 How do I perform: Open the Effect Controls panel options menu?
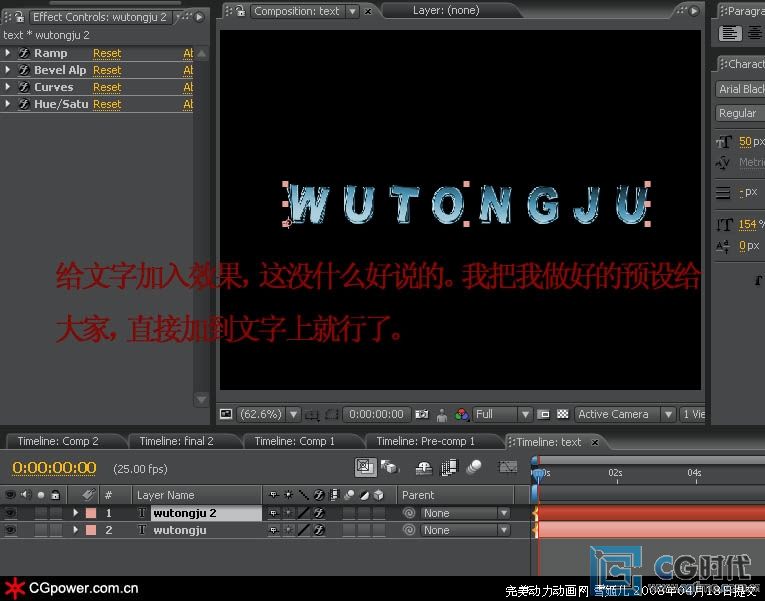[200, 17]
